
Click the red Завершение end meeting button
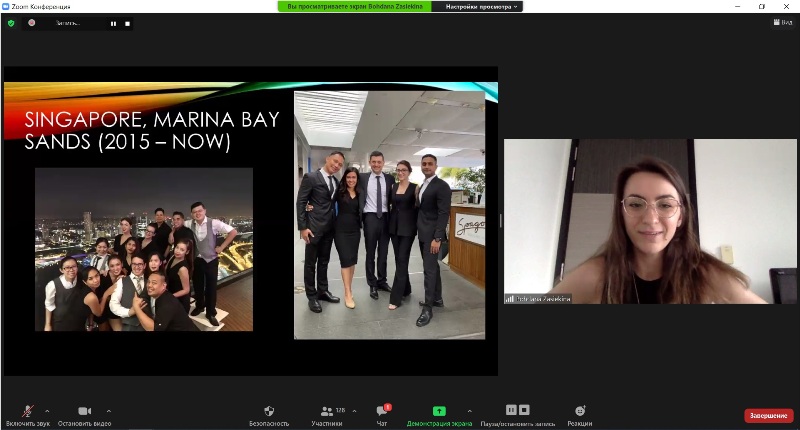coord(768,416)
